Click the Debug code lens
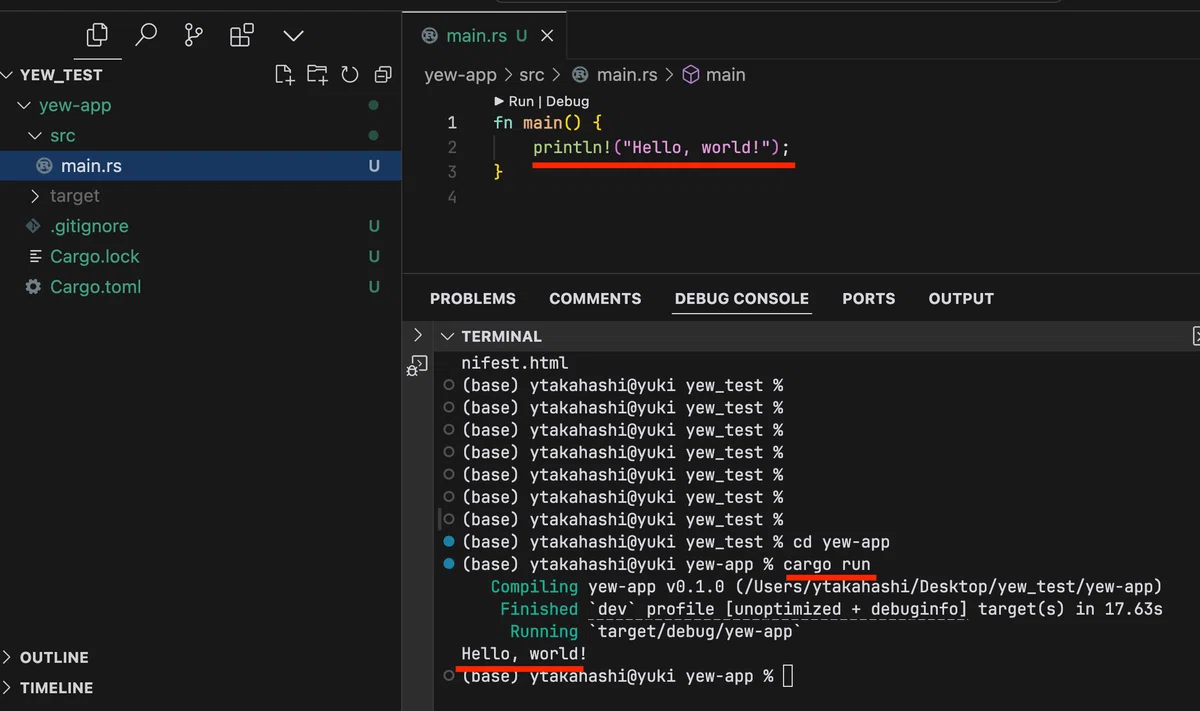The height and width of the screenshot is (711, 1200). click(x=567, y=101)
